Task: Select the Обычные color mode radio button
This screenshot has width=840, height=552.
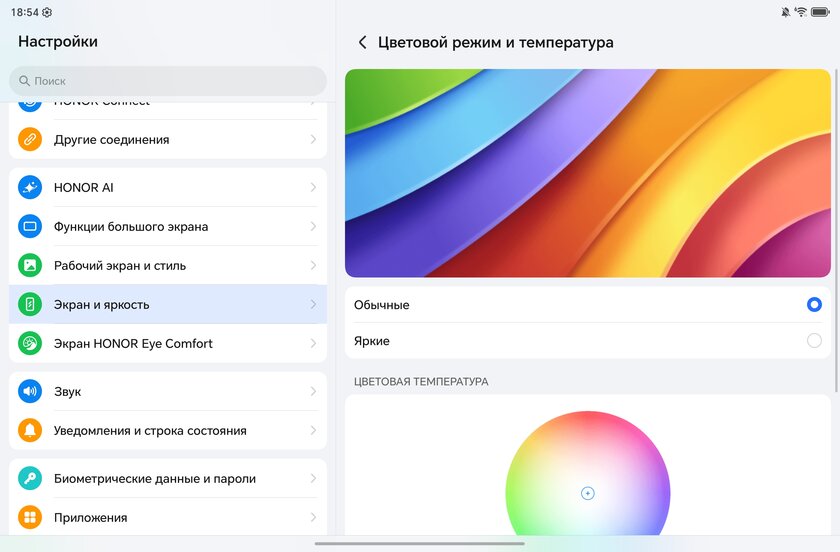Action: [814, 304]
